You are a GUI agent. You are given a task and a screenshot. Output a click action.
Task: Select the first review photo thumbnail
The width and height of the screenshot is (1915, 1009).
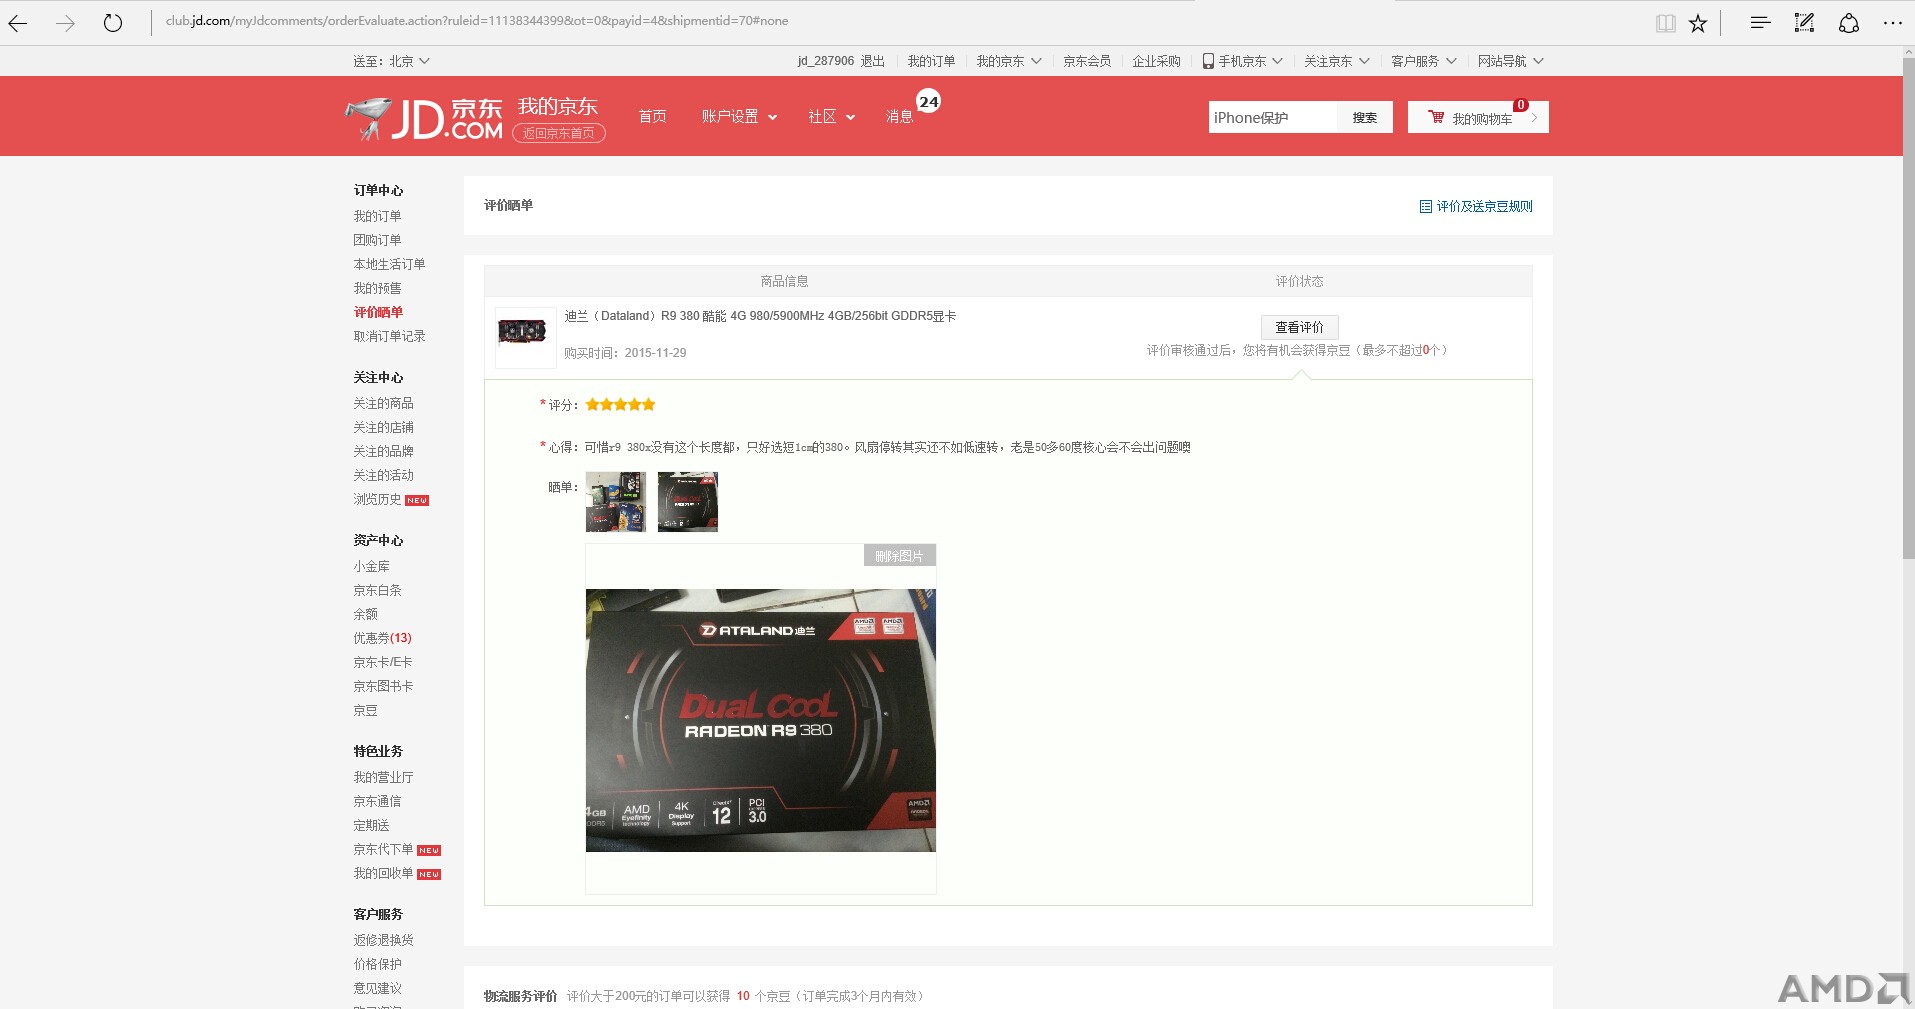coord(616,502)
